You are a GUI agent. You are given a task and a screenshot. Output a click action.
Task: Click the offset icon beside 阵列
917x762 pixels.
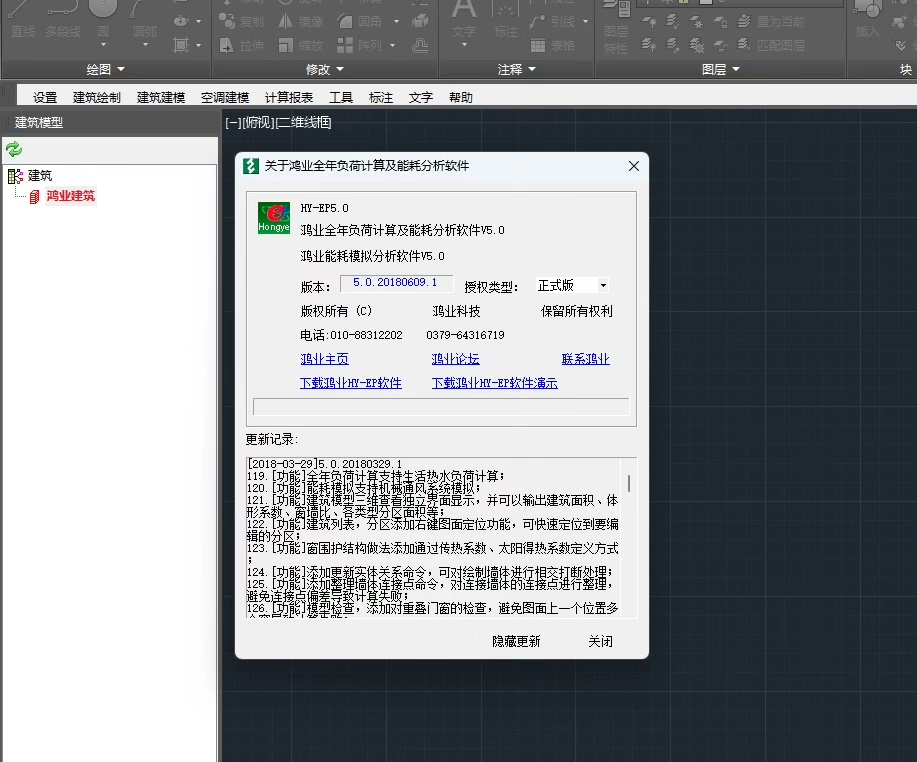point(420,45)
